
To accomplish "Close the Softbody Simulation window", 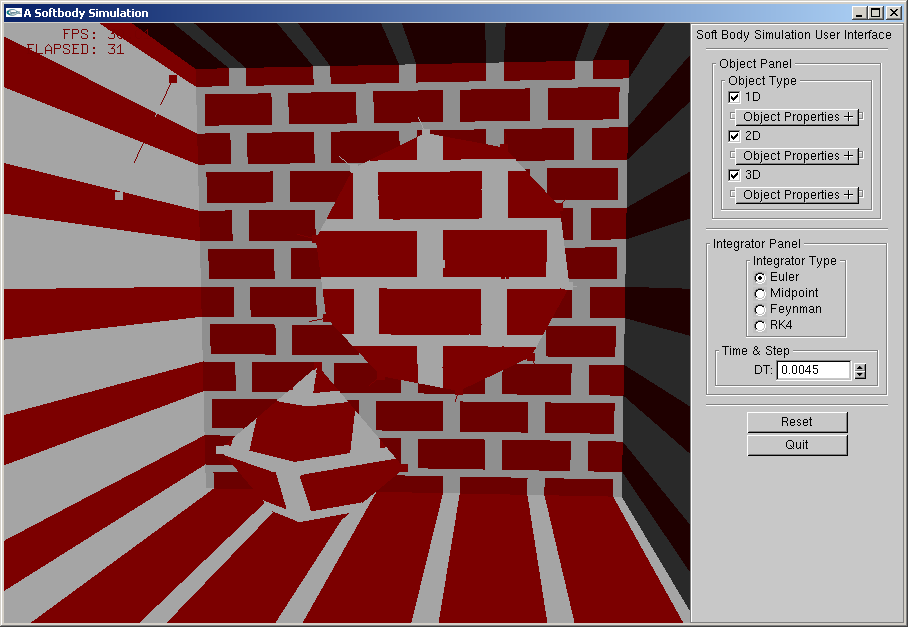I will click(x=894, y=13).
